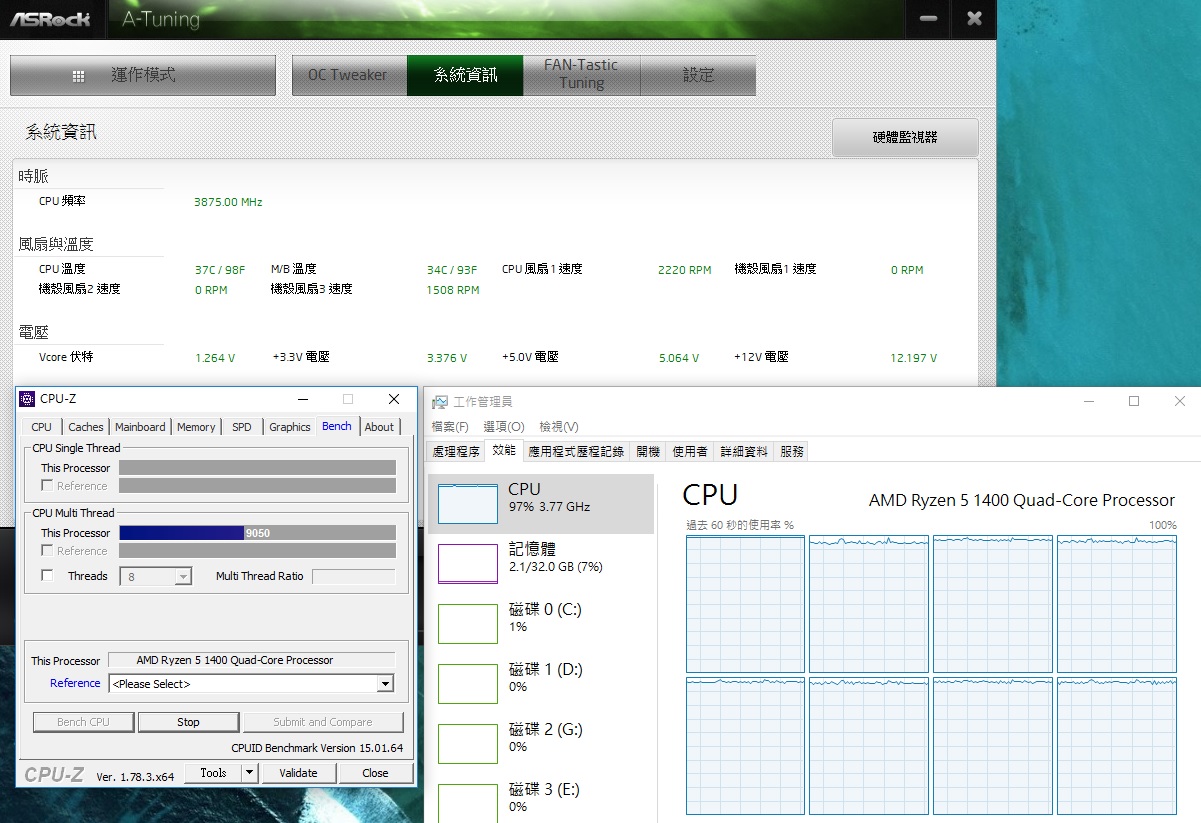
Task: Click the Close button in CPU-Z
Action: pyautogui.click(x=375, y=773)
